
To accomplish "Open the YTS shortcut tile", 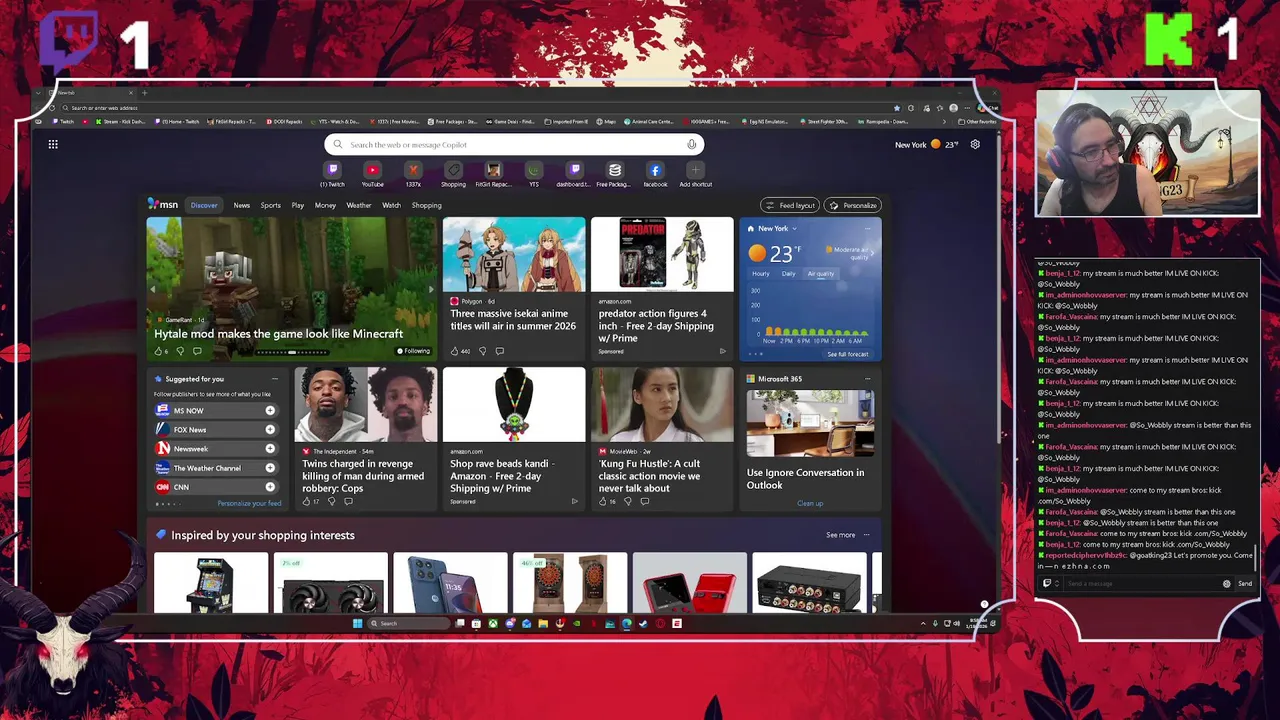I will point(534,174).
